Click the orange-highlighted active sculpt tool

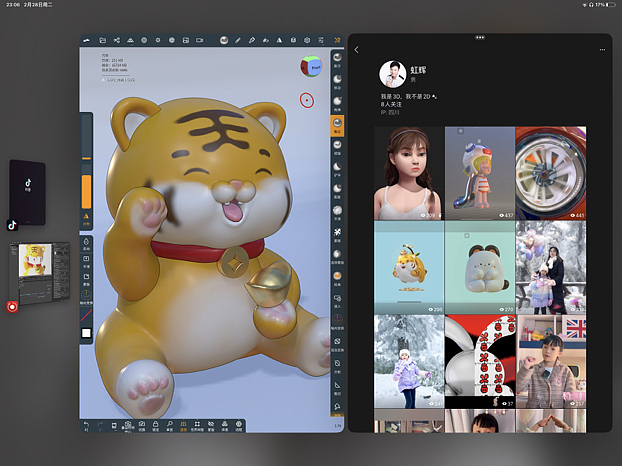pos(337,125)
